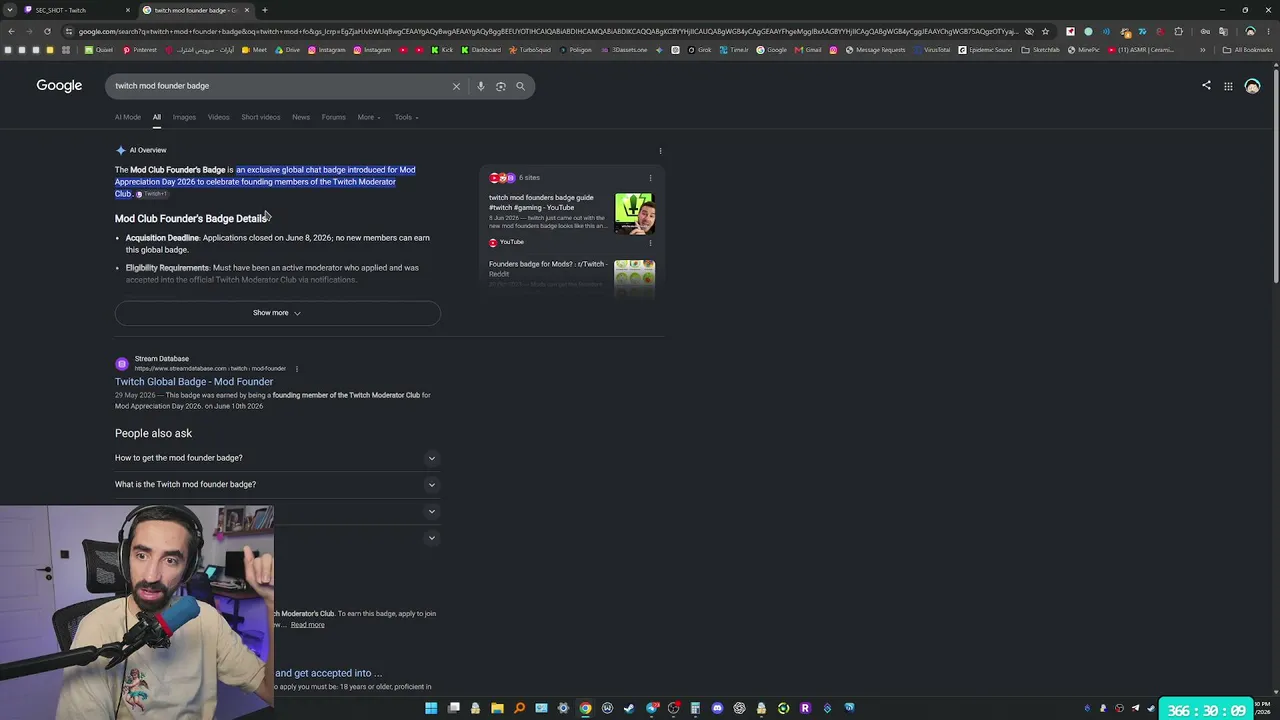Click the Google search input field
This screenshot has height=720, width=1280.
(280, 86)
